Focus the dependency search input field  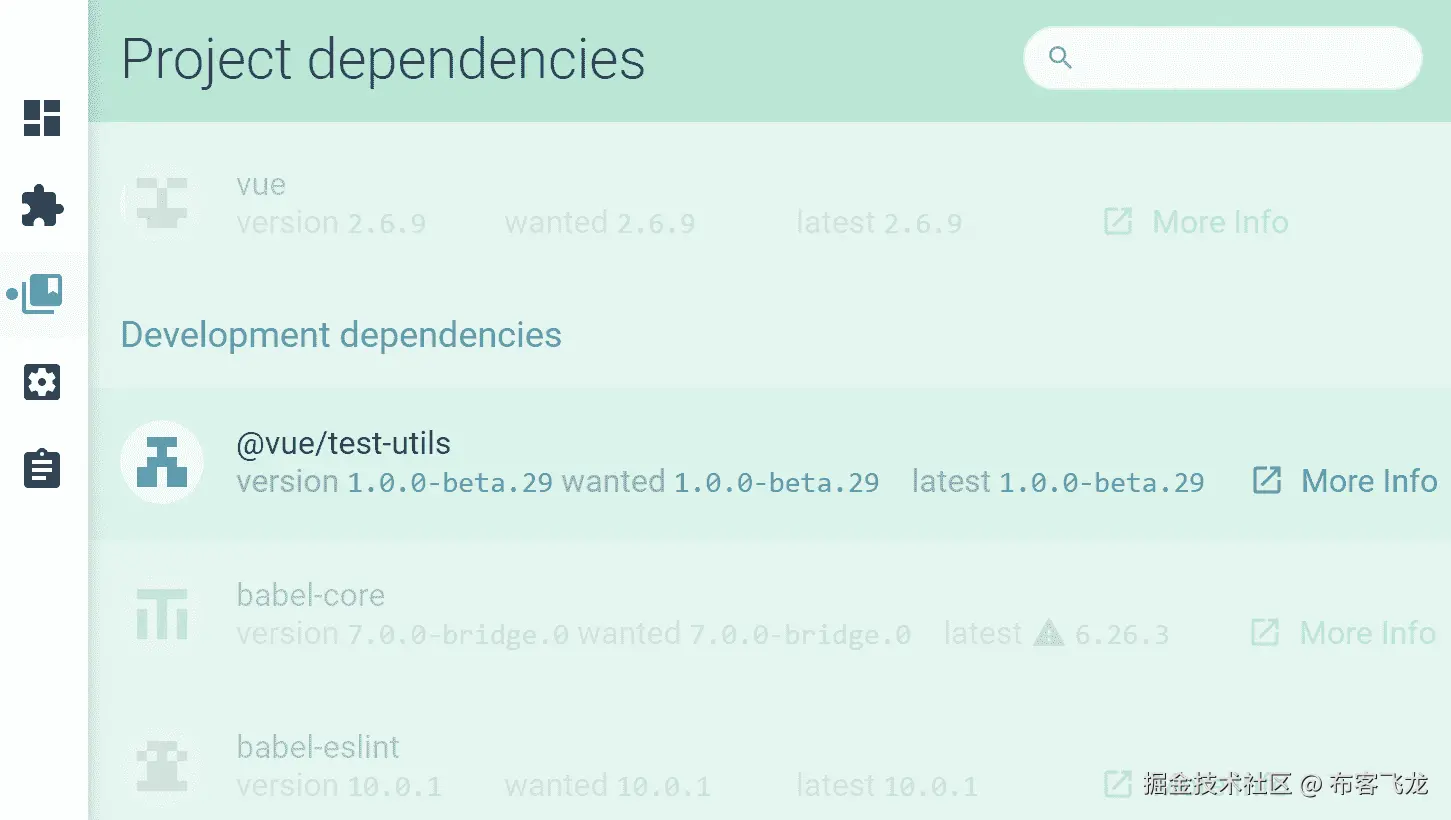pos(1240,58)
